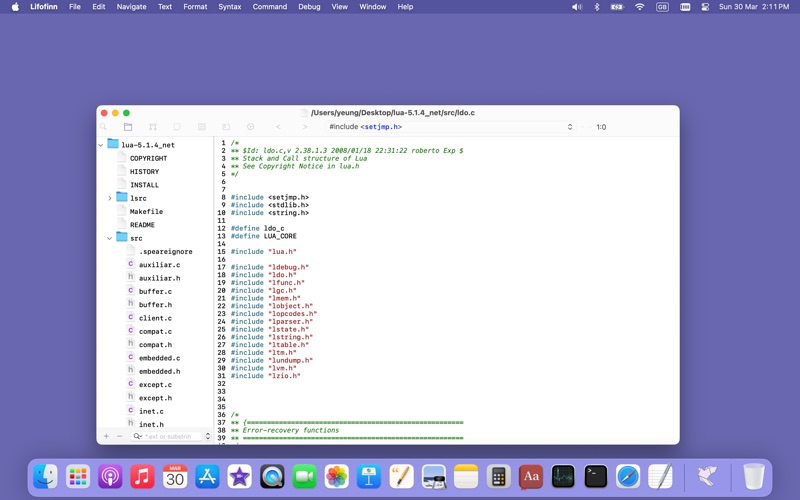Click the speech bubble icon in toolbar
This screenshot has height=500, width=800.
pyautogui.click(x=177, y=127)
